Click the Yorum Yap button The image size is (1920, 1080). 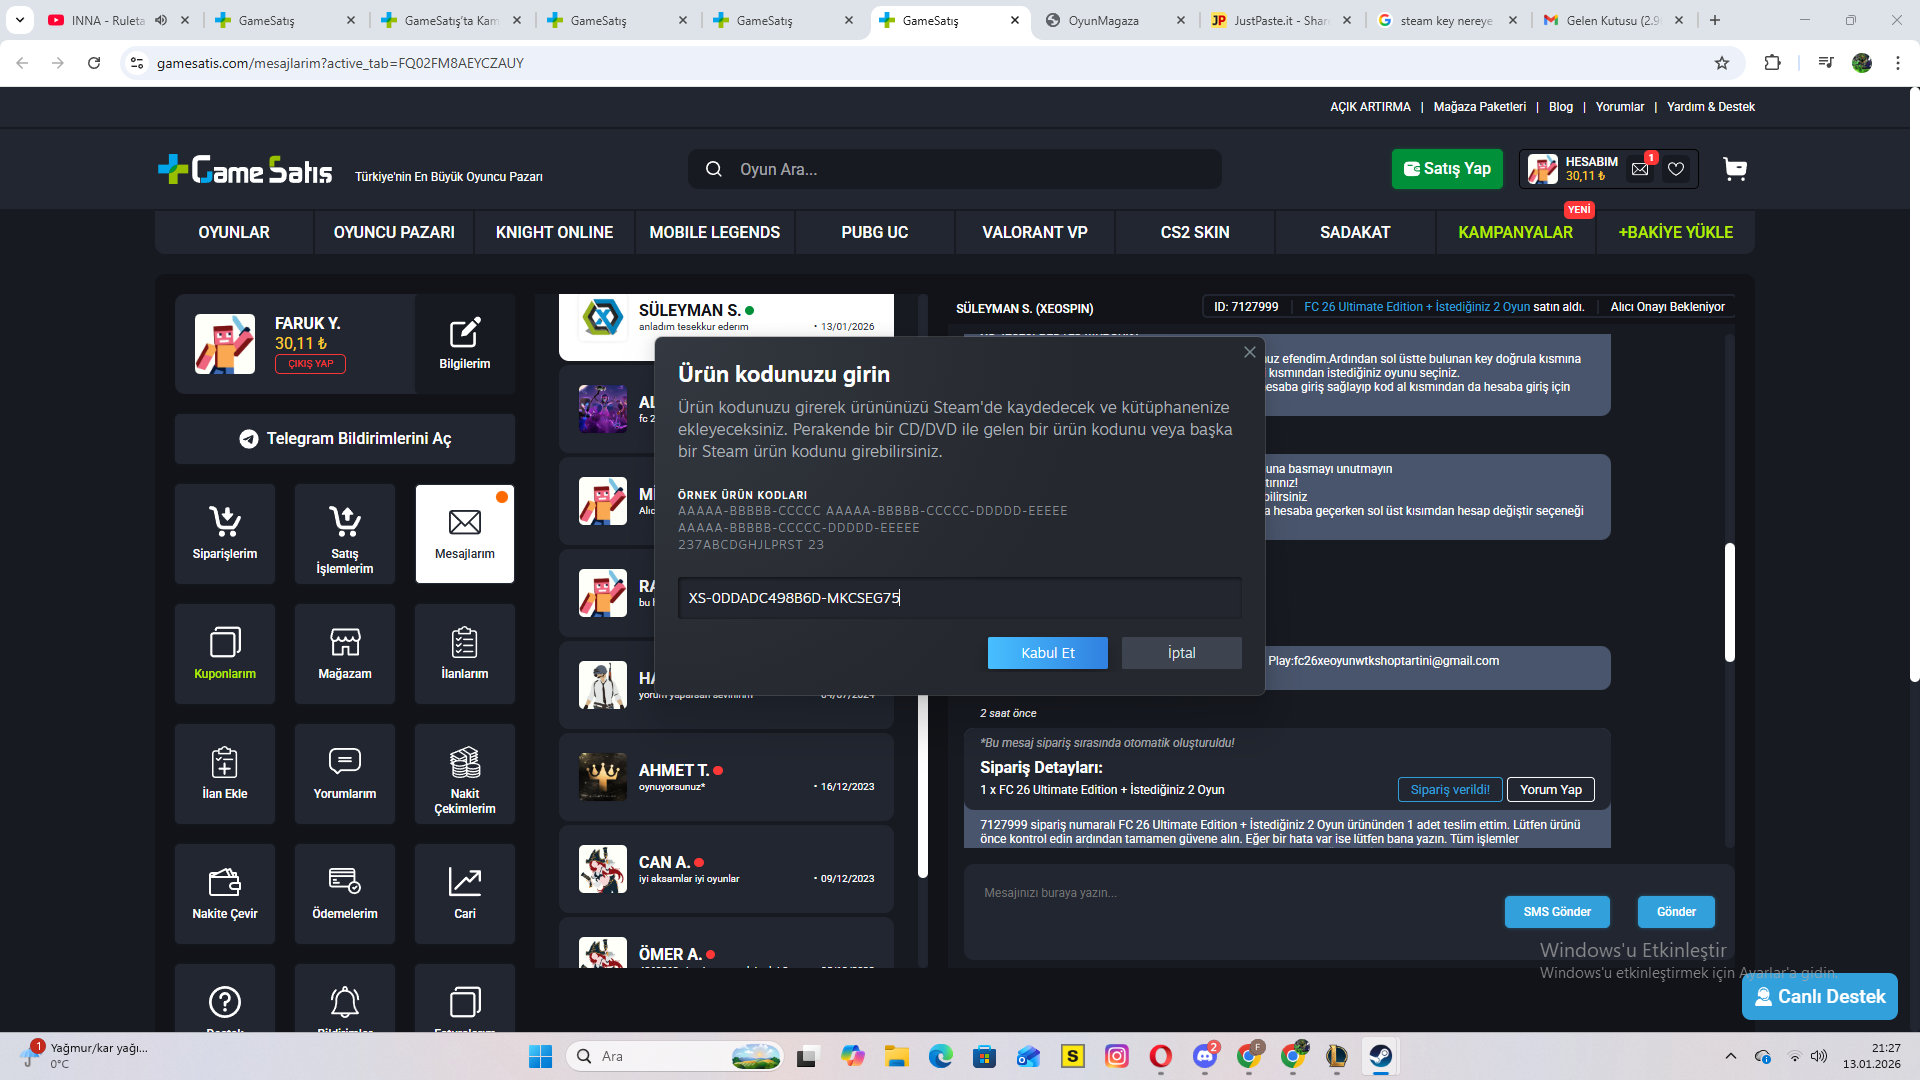(1551, 790)
